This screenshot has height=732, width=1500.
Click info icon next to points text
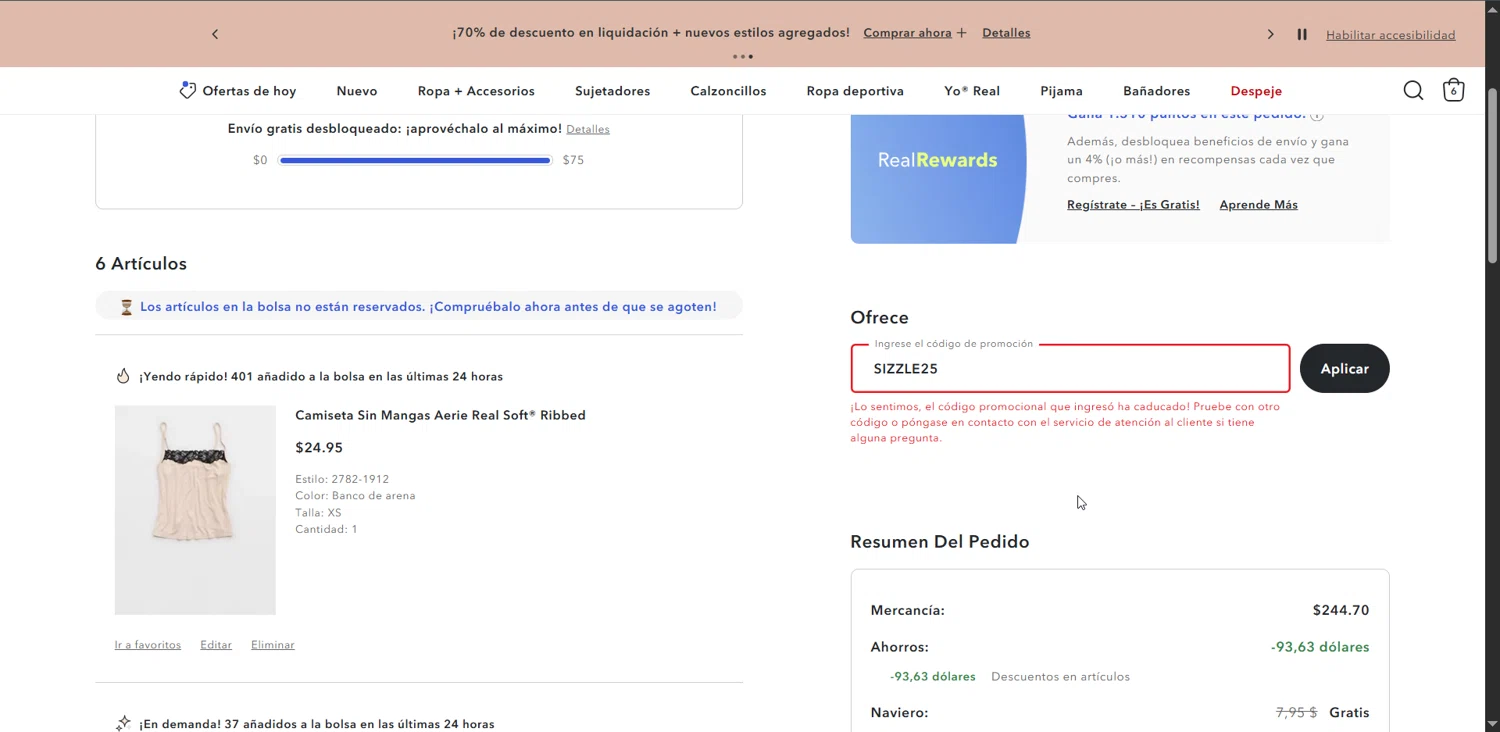click(1317, 115)
